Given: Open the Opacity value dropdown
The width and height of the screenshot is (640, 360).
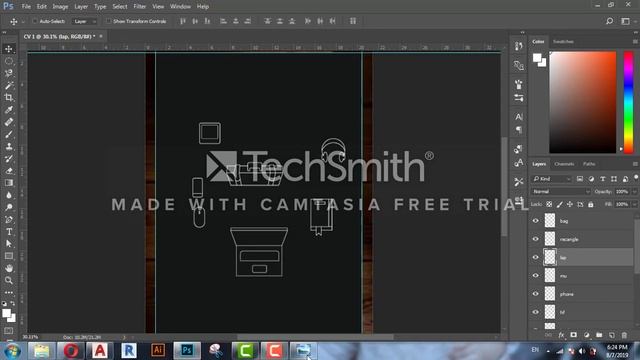Looking at the screenshot, I should pos(634,191).
